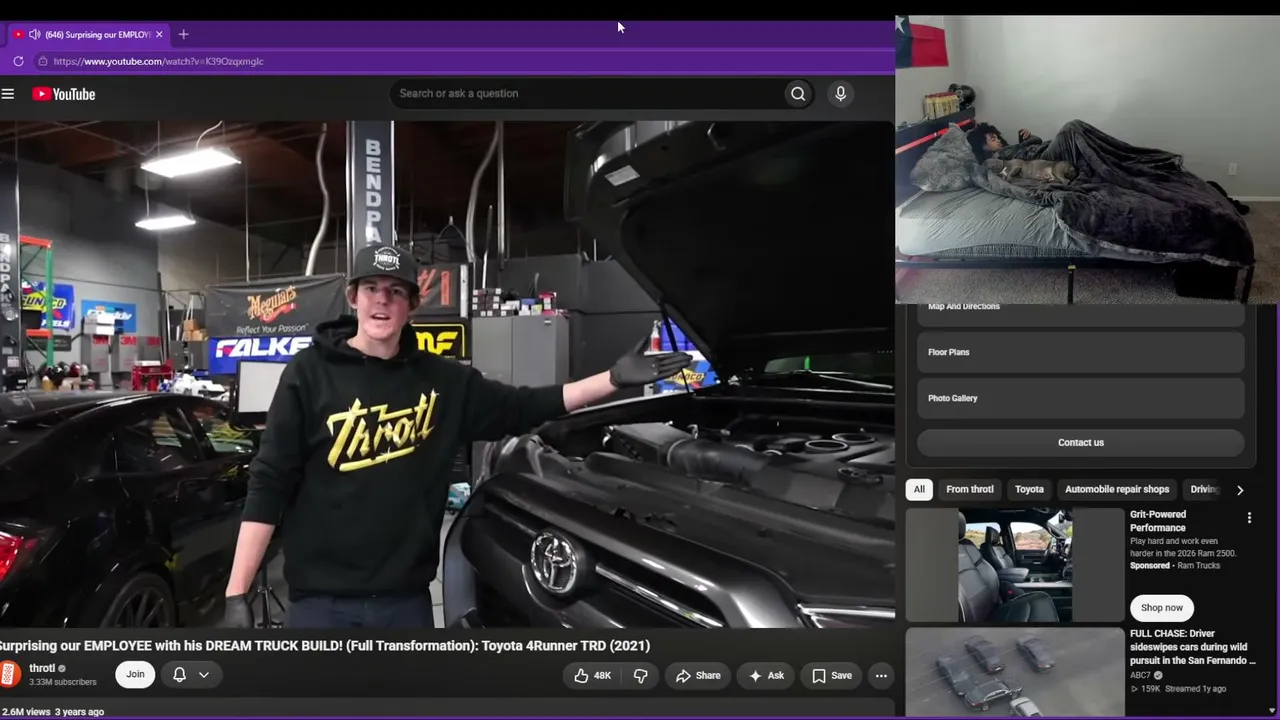Select the Surprising our EMPLOYEE browser tab
1280x720 pixels.
point(90,34)
